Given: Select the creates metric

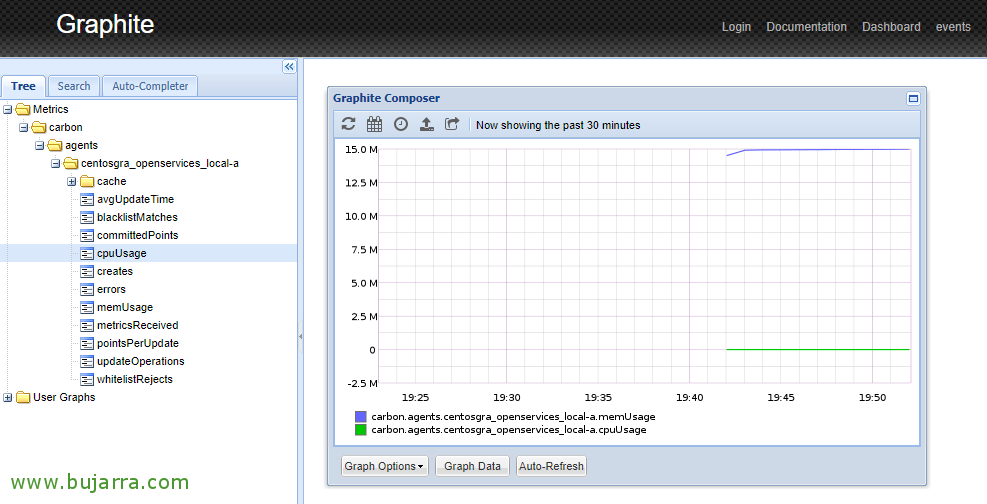Looking at the screenshot, I should [x=115, y=271].
